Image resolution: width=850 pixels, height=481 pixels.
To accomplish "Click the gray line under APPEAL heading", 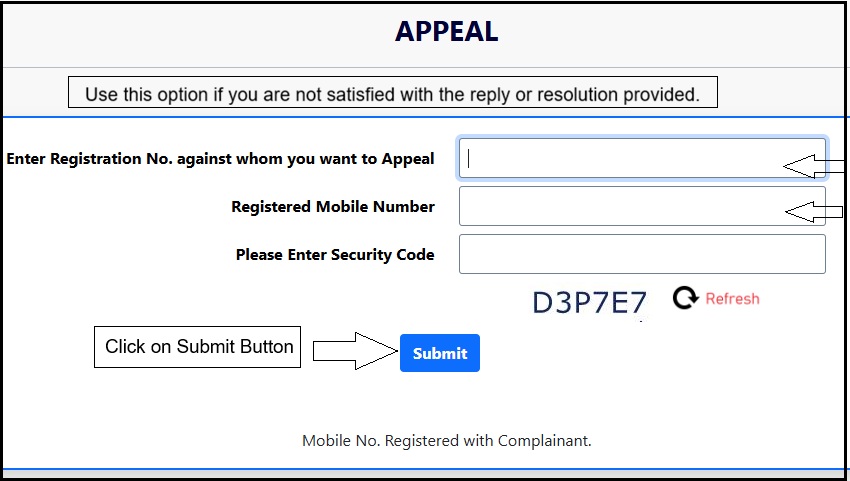I will tap(425, 67).
